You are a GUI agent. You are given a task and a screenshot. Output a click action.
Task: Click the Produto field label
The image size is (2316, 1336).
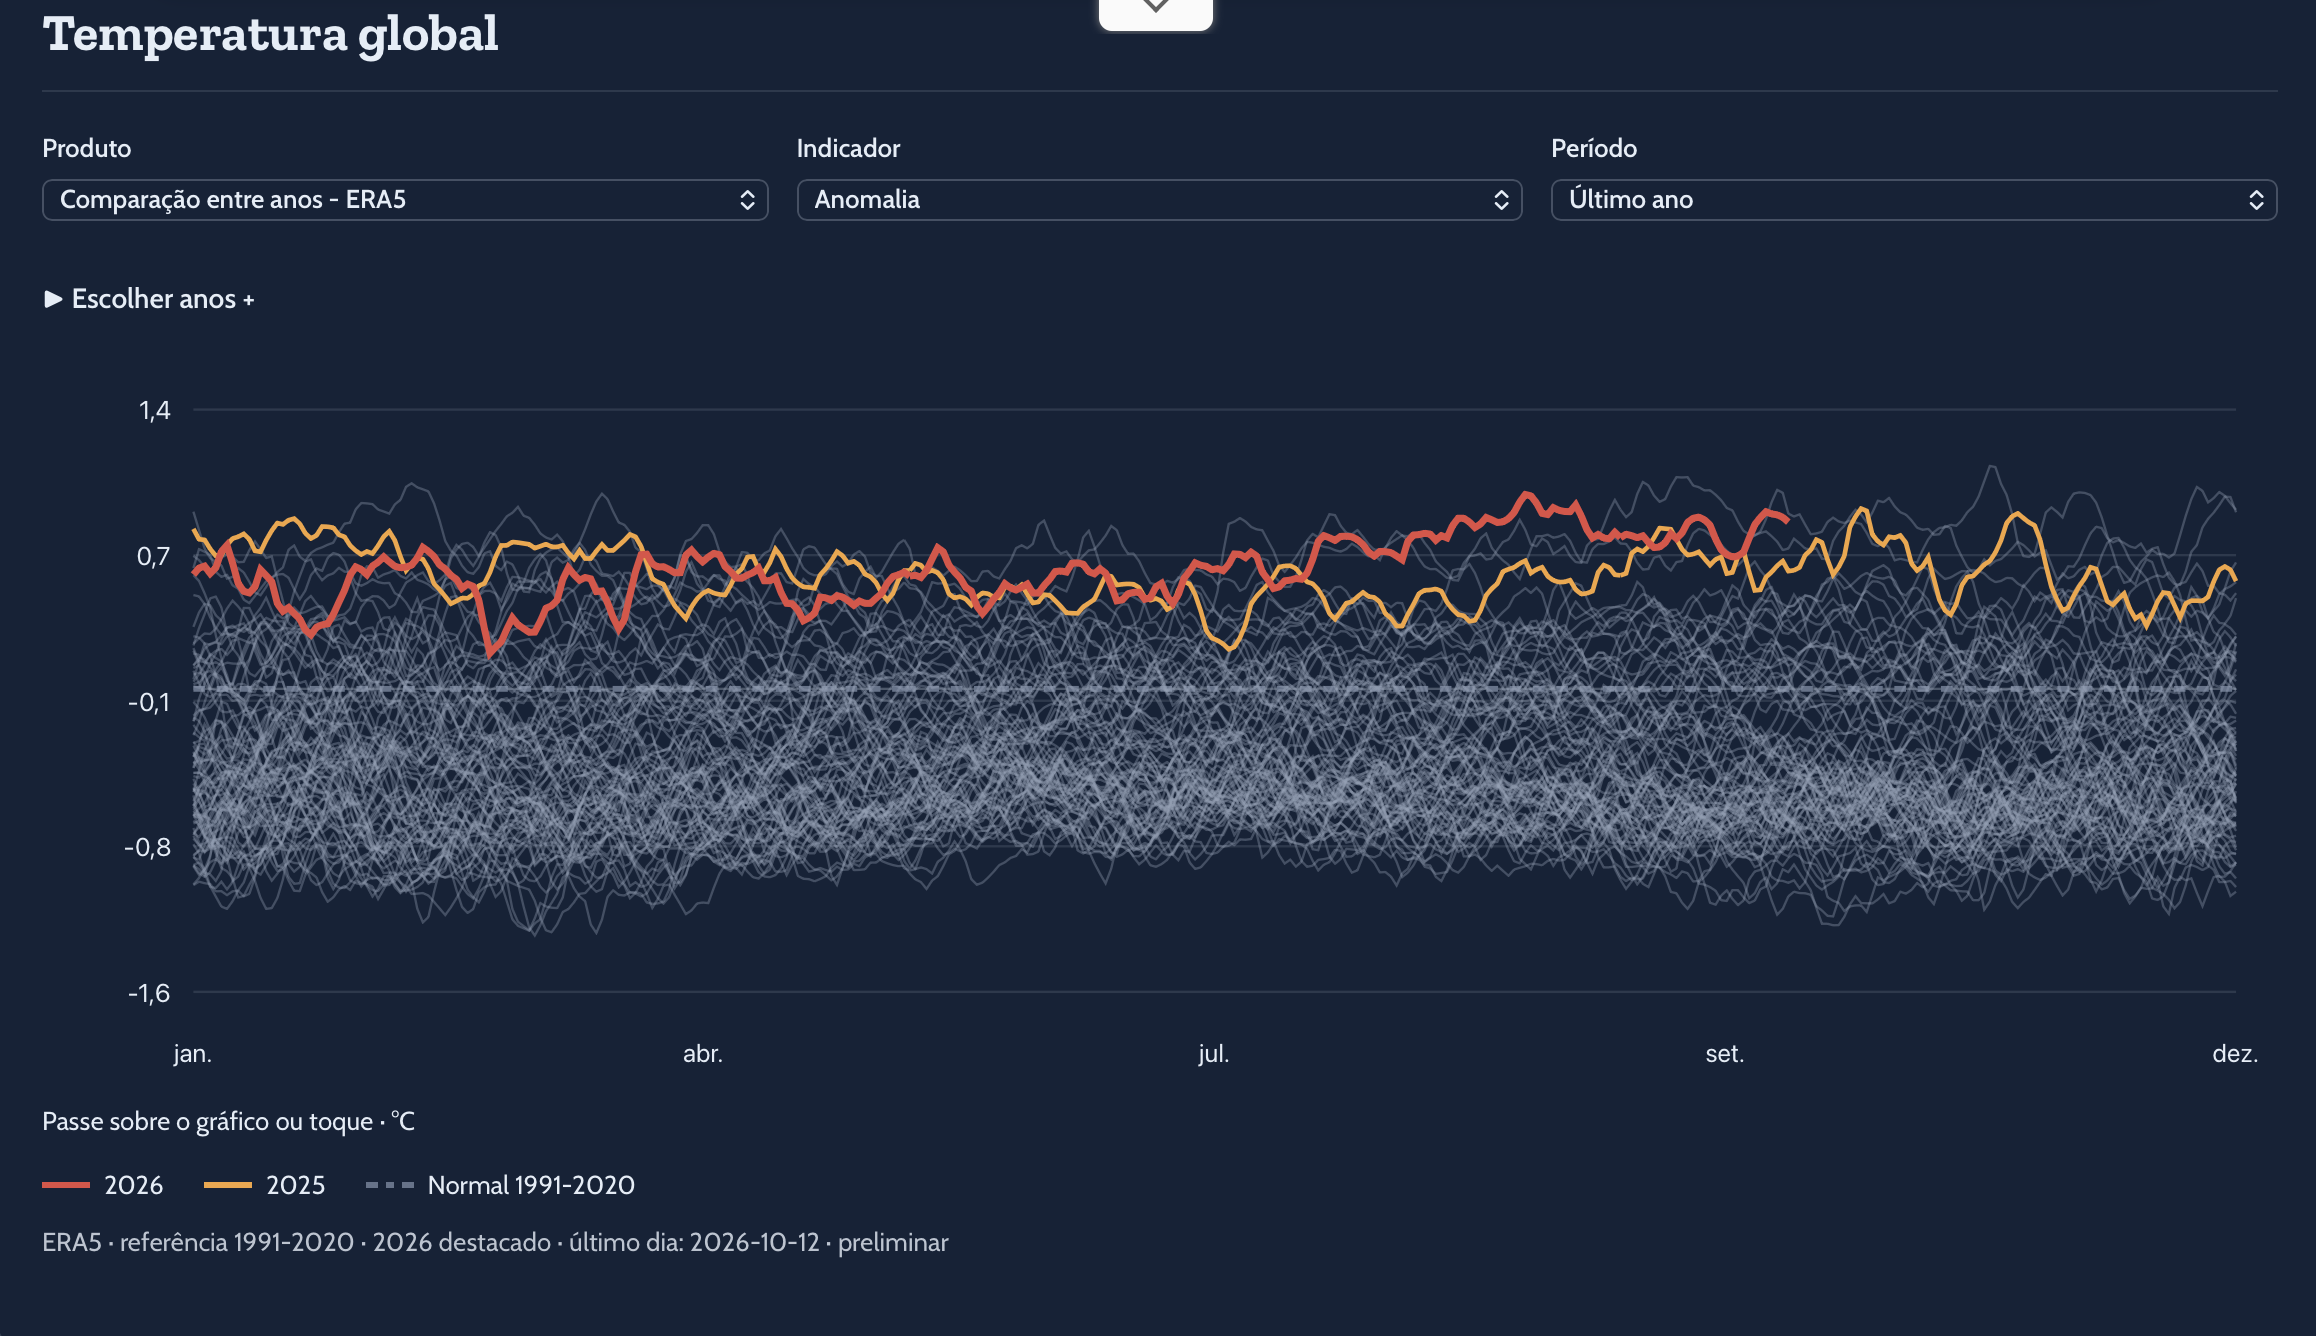pos(87,148)
